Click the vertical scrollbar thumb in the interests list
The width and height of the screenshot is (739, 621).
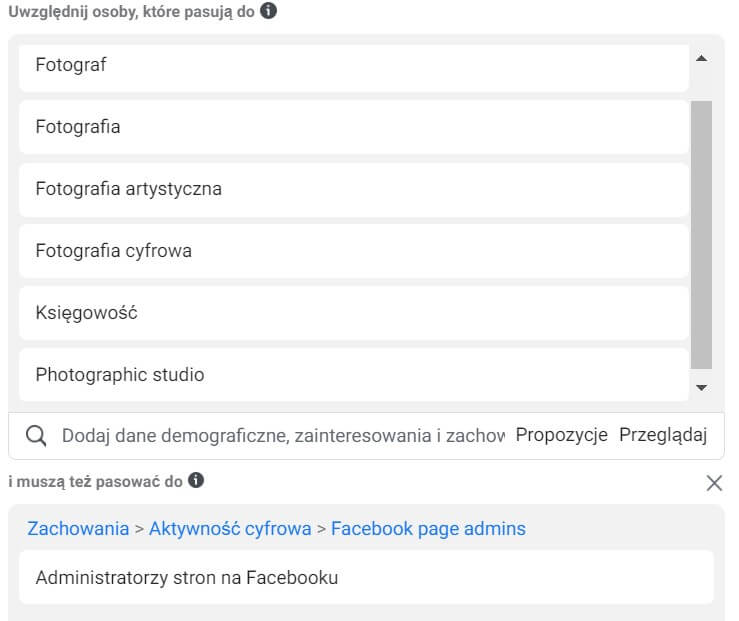(x=701, y=235)
